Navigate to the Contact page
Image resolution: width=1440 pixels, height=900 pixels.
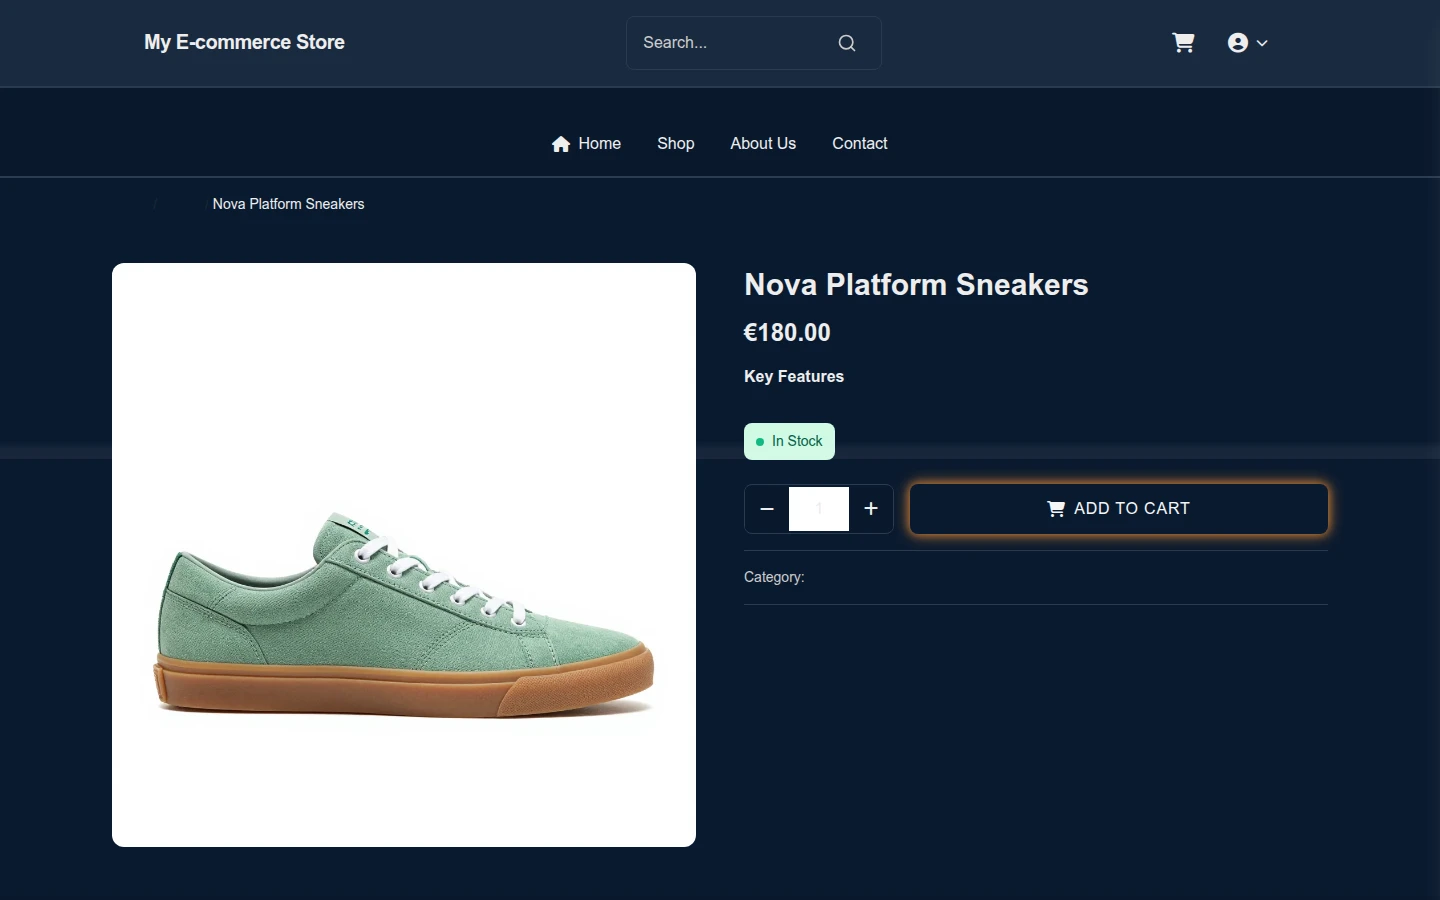860,144
